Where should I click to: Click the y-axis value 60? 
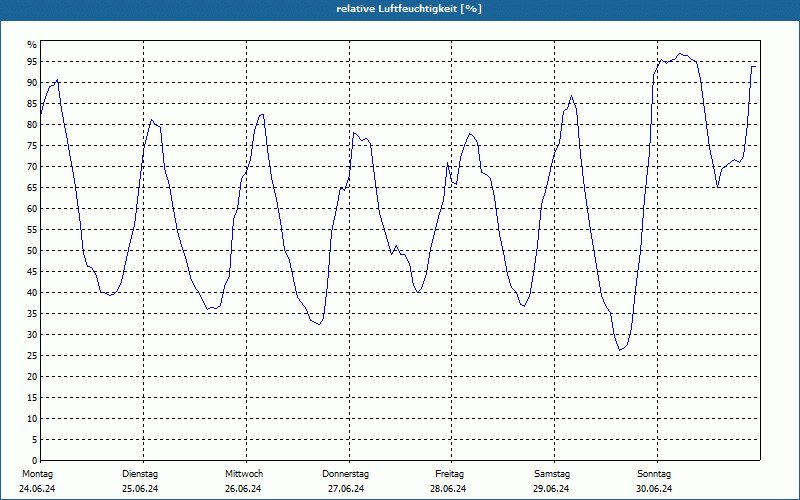(32, 209)
